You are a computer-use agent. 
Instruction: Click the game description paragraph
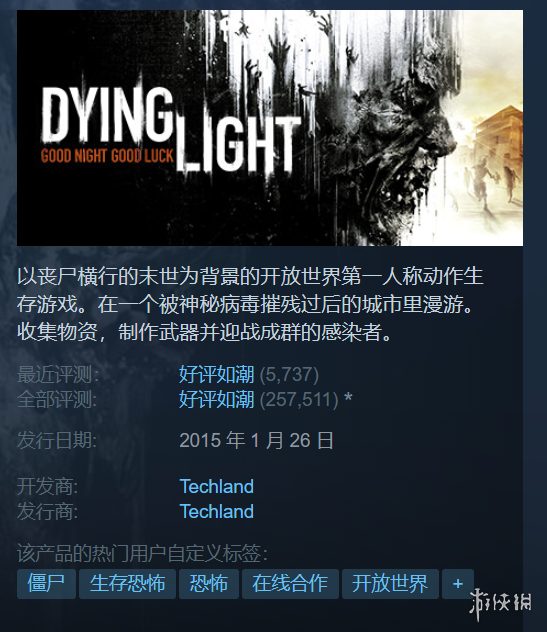coord(250,304)
